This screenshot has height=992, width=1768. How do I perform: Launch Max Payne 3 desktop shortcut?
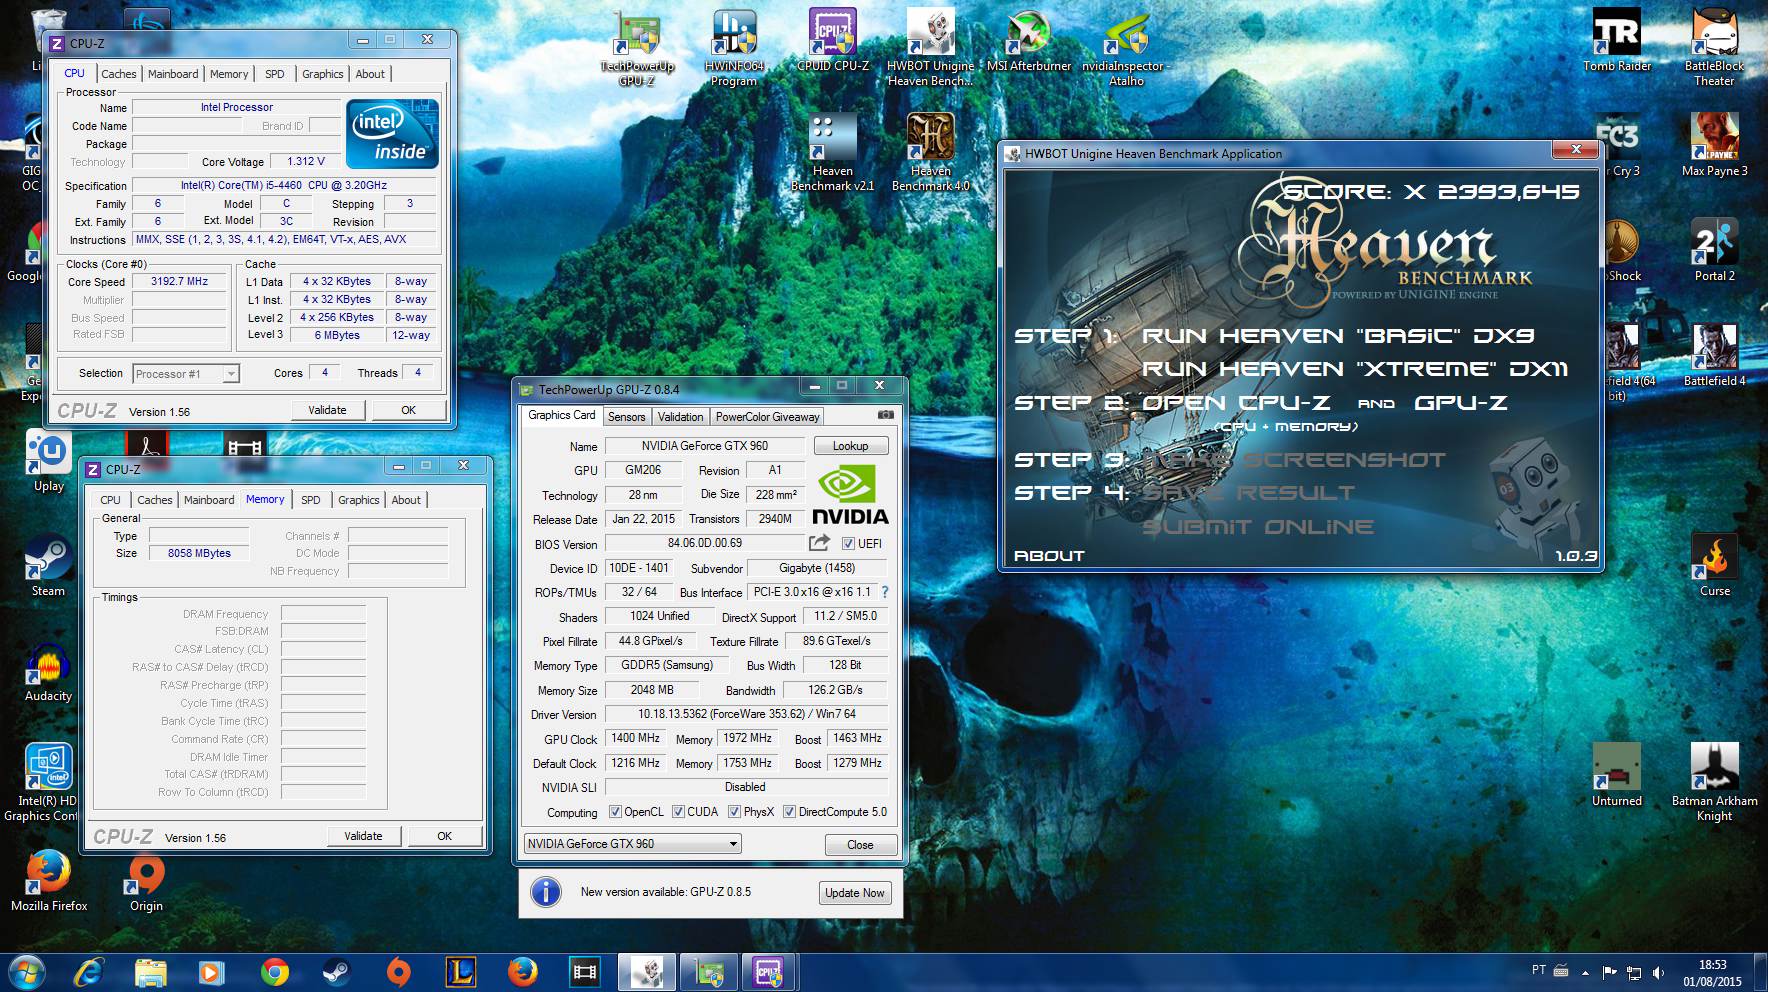point(1714,146)
